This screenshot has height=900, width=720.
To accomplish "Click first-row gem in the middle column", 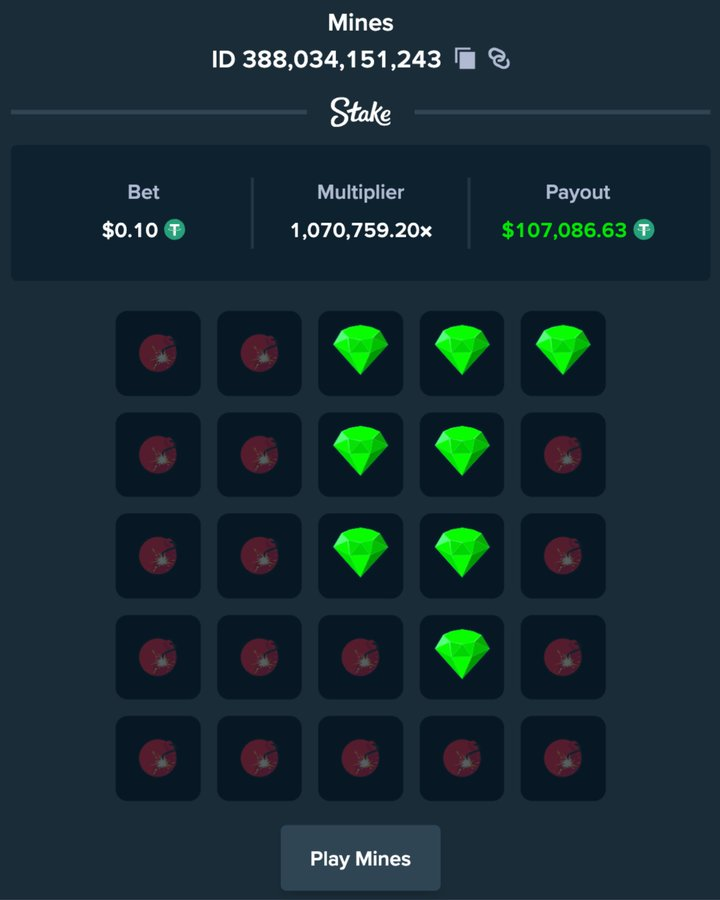I will [x=360, y=353].
